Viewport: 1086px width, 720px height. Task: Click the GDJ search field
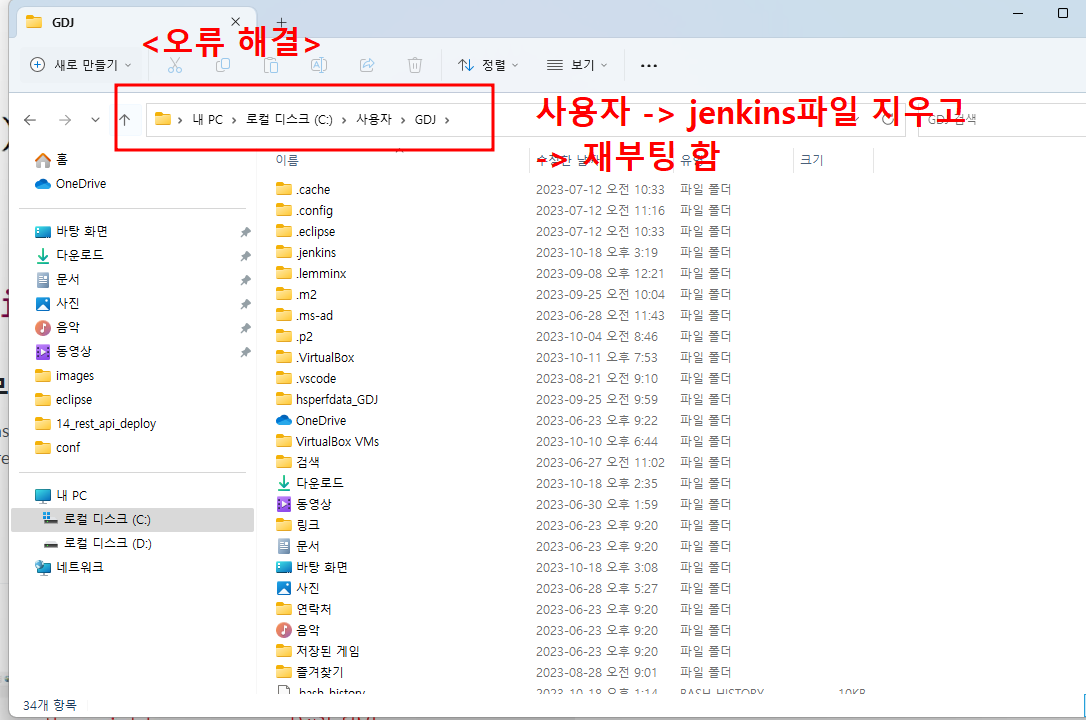click(x=1002, y=120)
